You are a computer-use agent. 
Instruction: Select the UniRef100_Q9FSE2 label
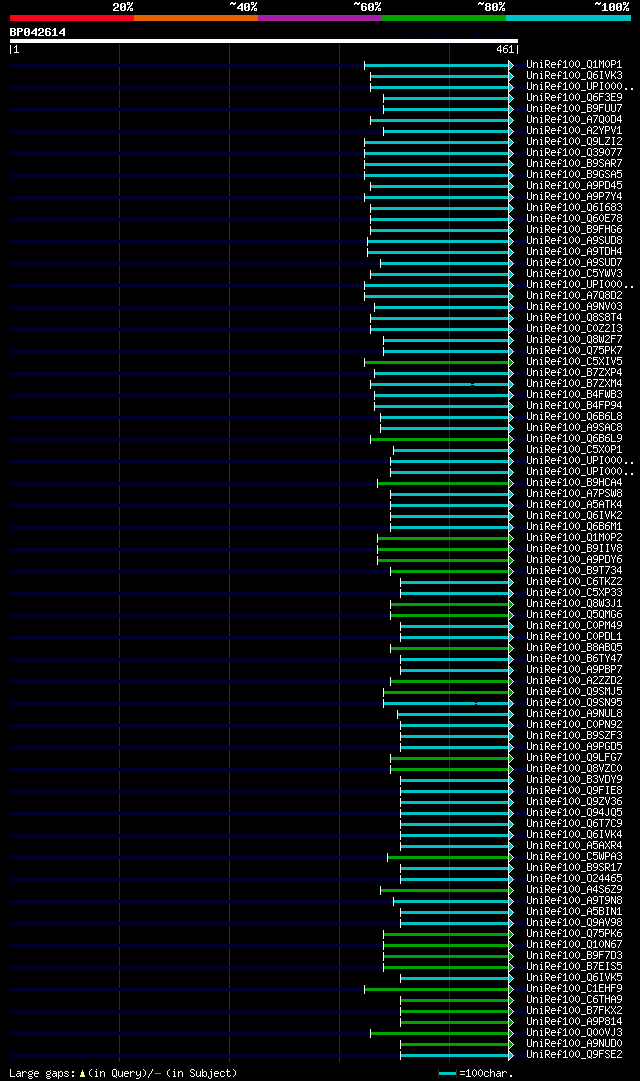pos(574,1055)
